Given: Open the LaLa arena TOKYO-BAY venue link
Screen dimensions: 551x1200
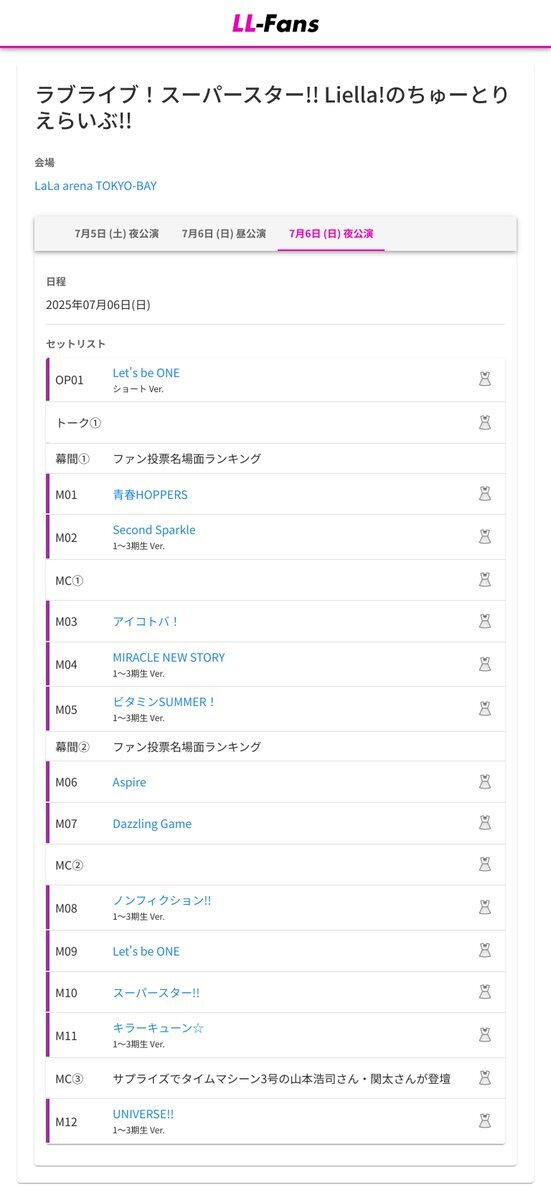Looking at the screenshot, I should 96,186.
